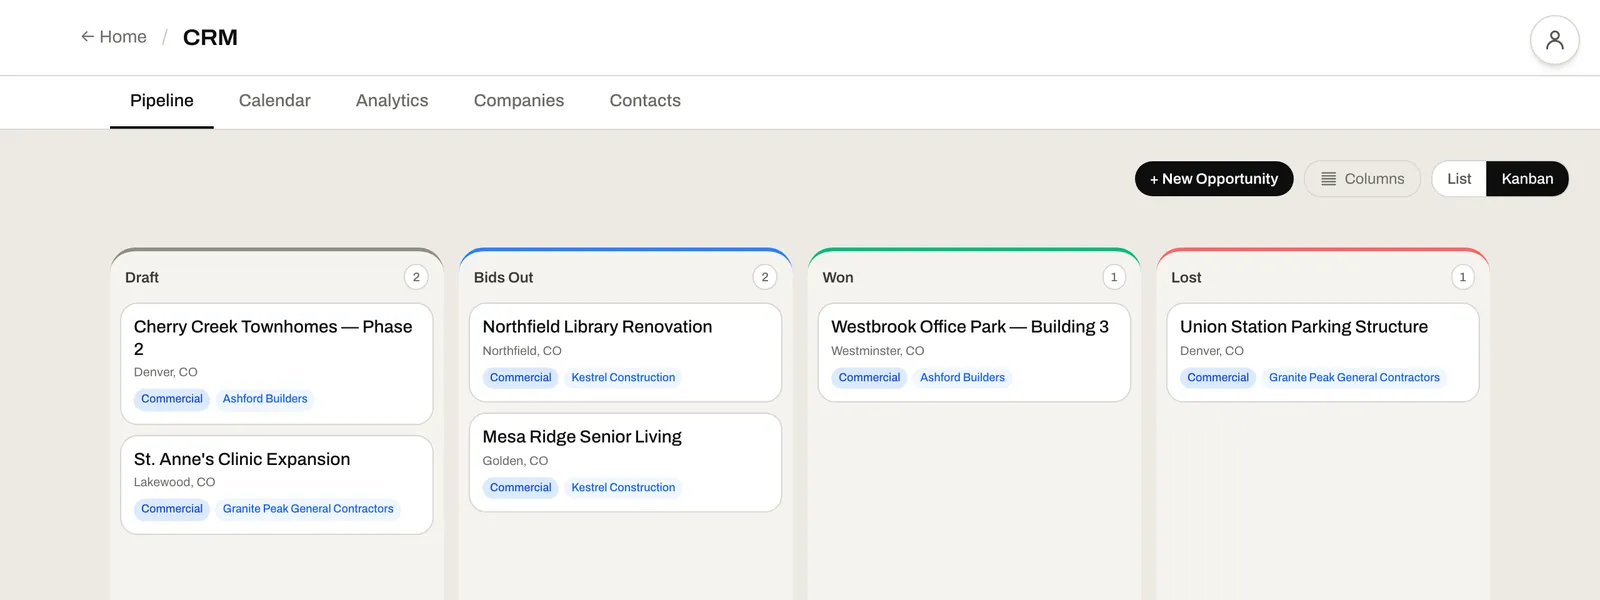Click the Draft column header

[x=142, y=278]
